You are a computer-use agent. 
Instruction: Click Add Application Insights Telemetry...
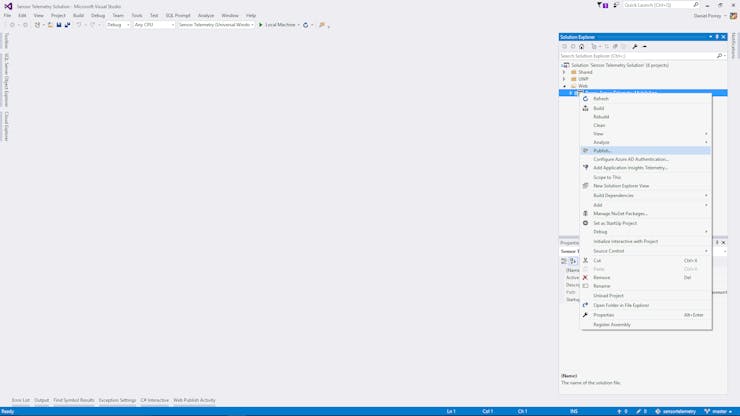(x=630, y=168)
